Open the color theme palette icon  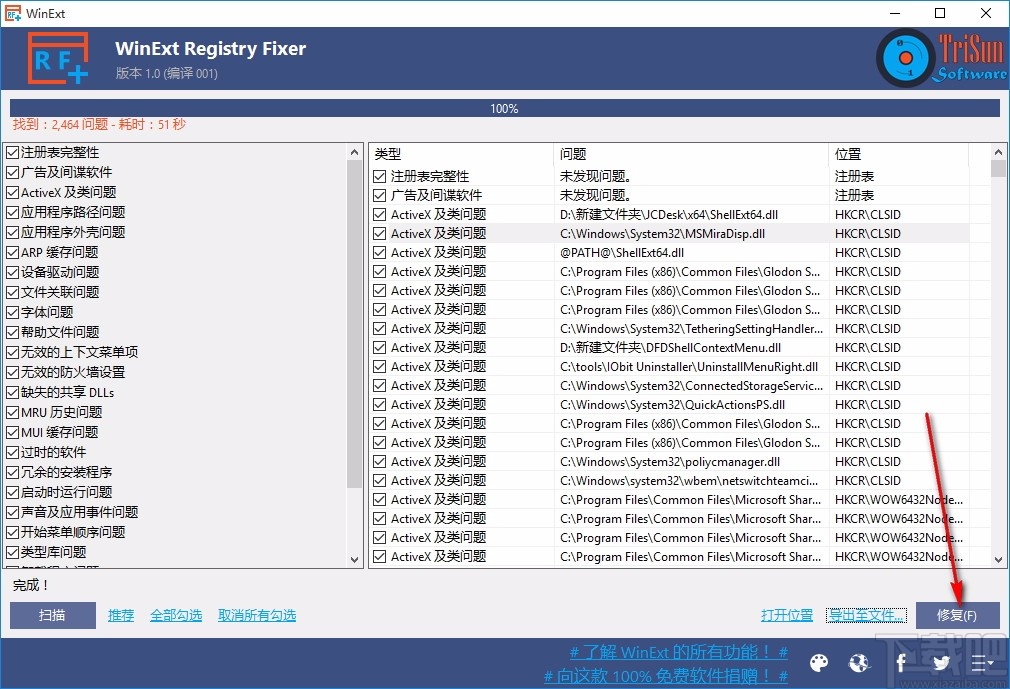(818, 663)
